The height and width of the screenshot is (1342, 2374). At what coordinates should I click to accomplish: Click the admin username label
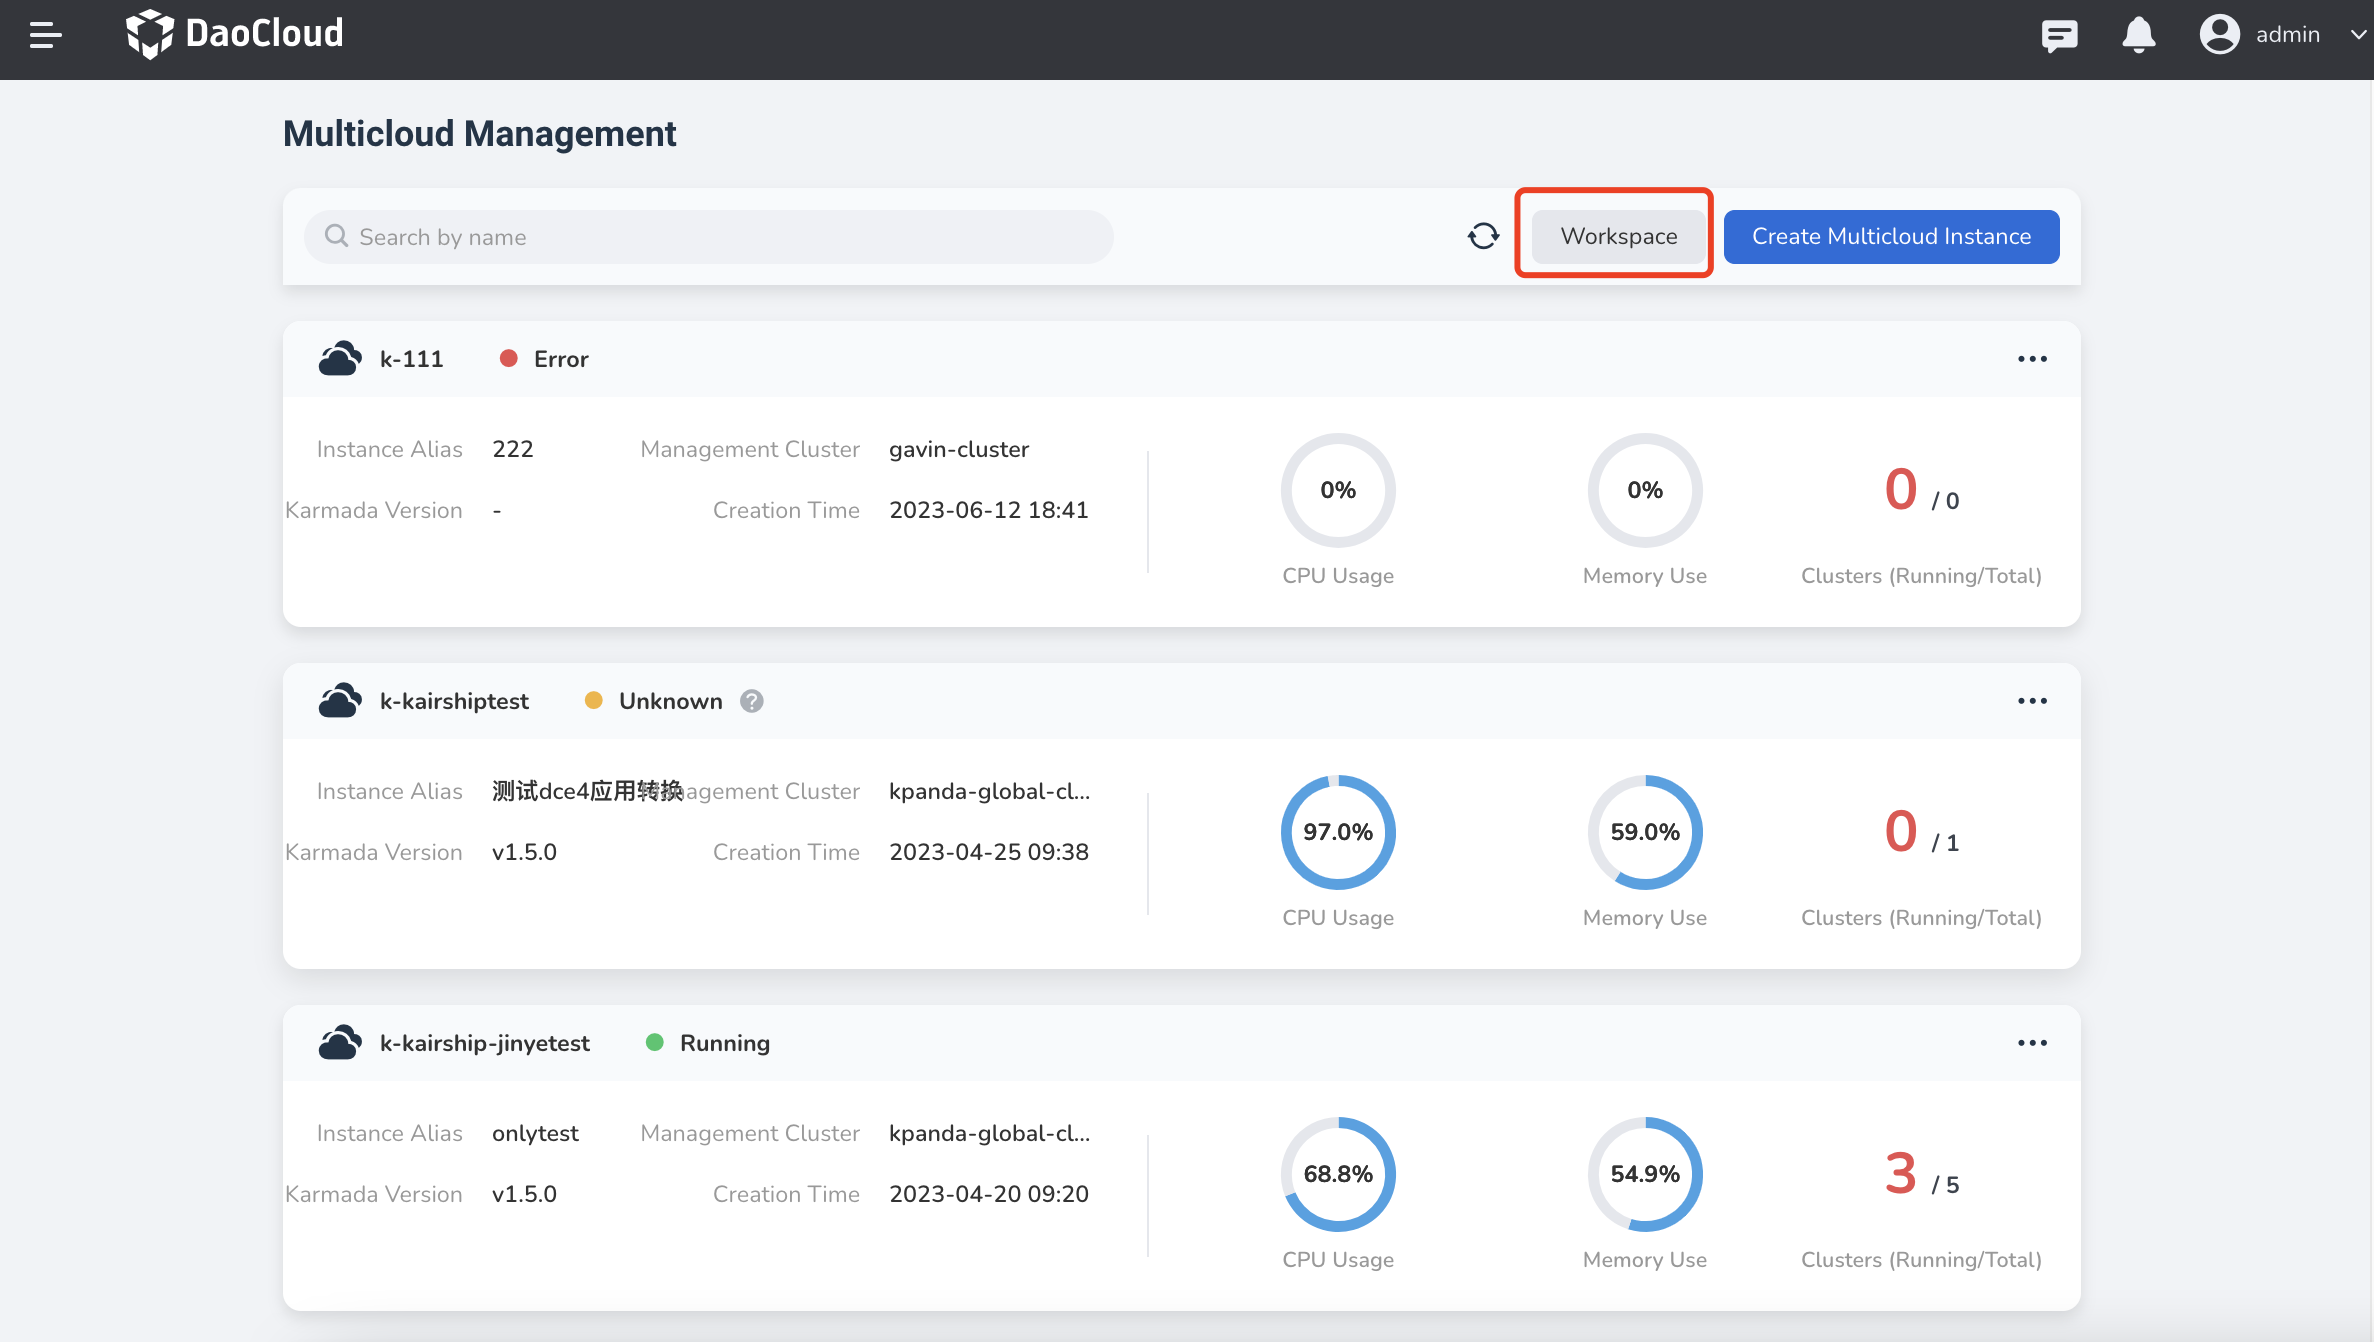(x=2287, y=35)
